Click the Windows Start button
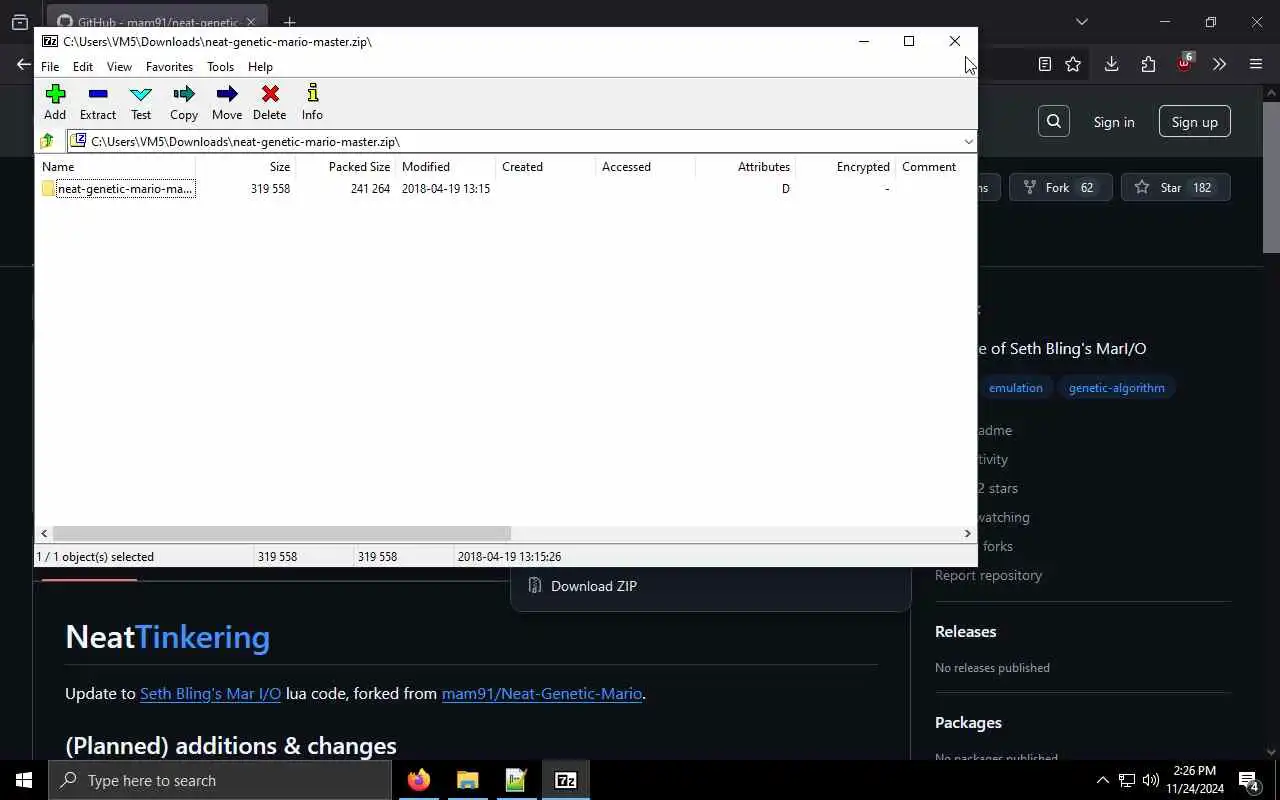Screen dimensions: 1280x800 pyautogui.click(x=24, y=780)
